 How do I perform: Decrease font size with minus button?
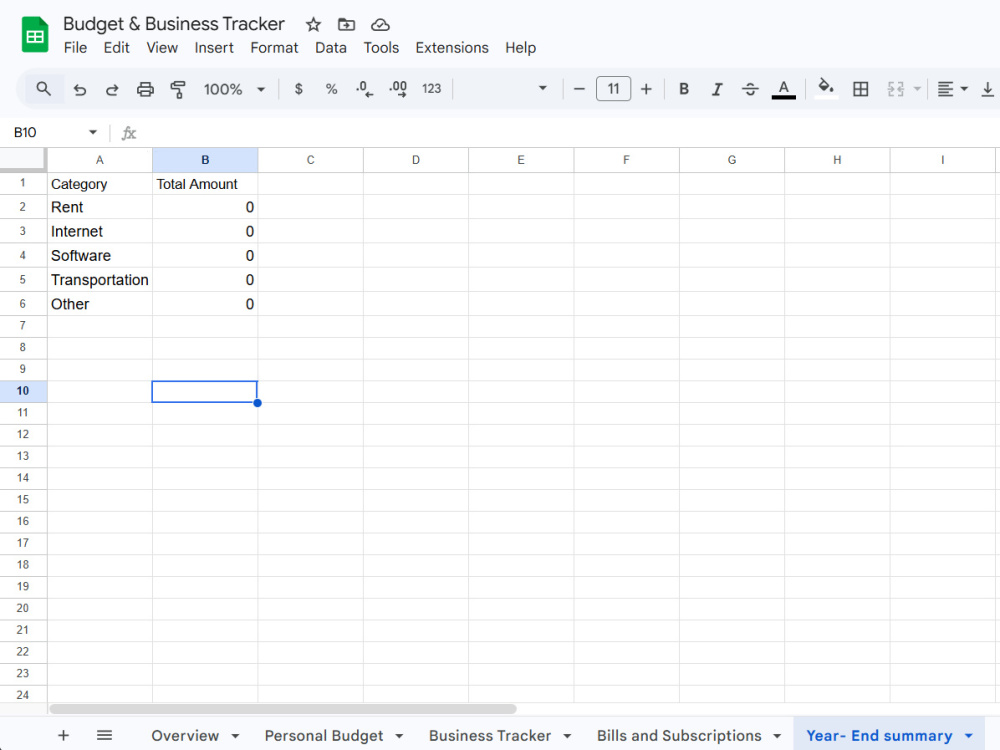[x=579, y=89]
